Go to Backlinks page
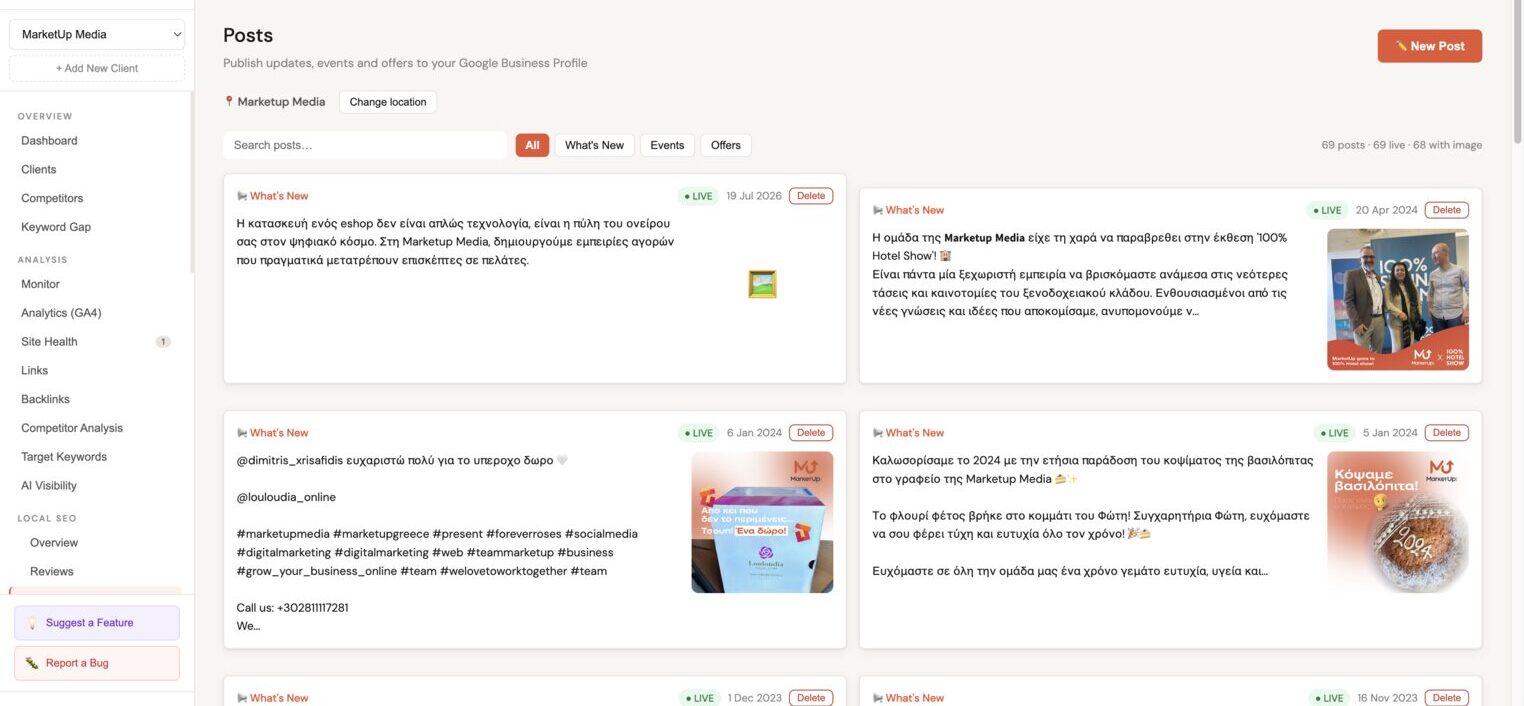 coord(45,399)
